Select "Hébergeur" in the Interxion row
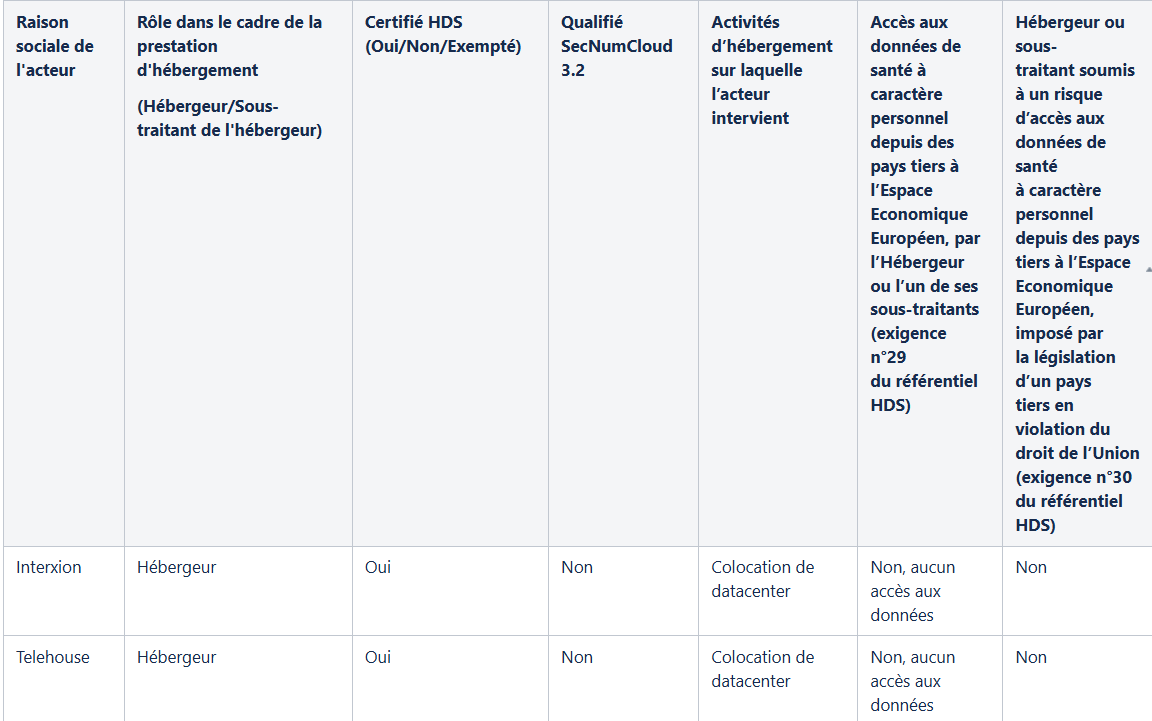 176,567
